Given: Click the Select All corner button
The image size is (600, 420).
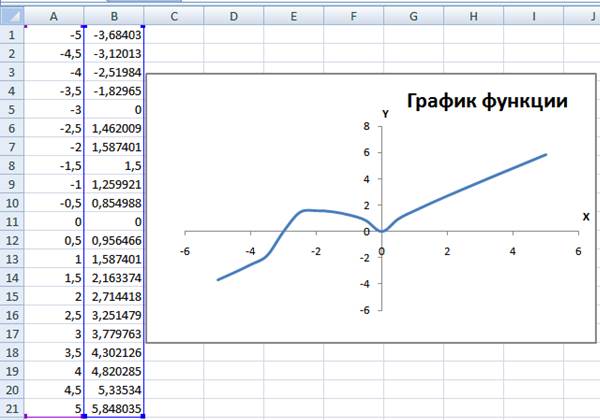Looking at the screenshot, I should [12, 16].
